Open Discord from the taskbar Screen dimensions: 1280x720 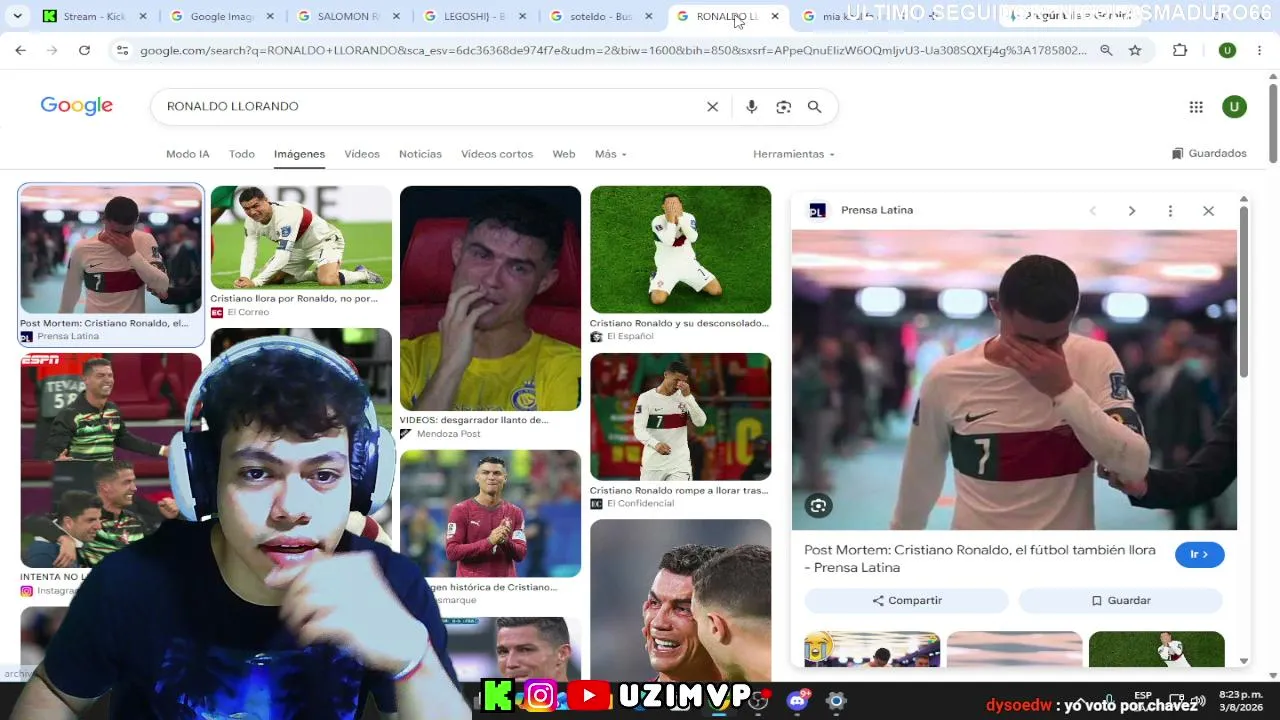coord(798,699)
